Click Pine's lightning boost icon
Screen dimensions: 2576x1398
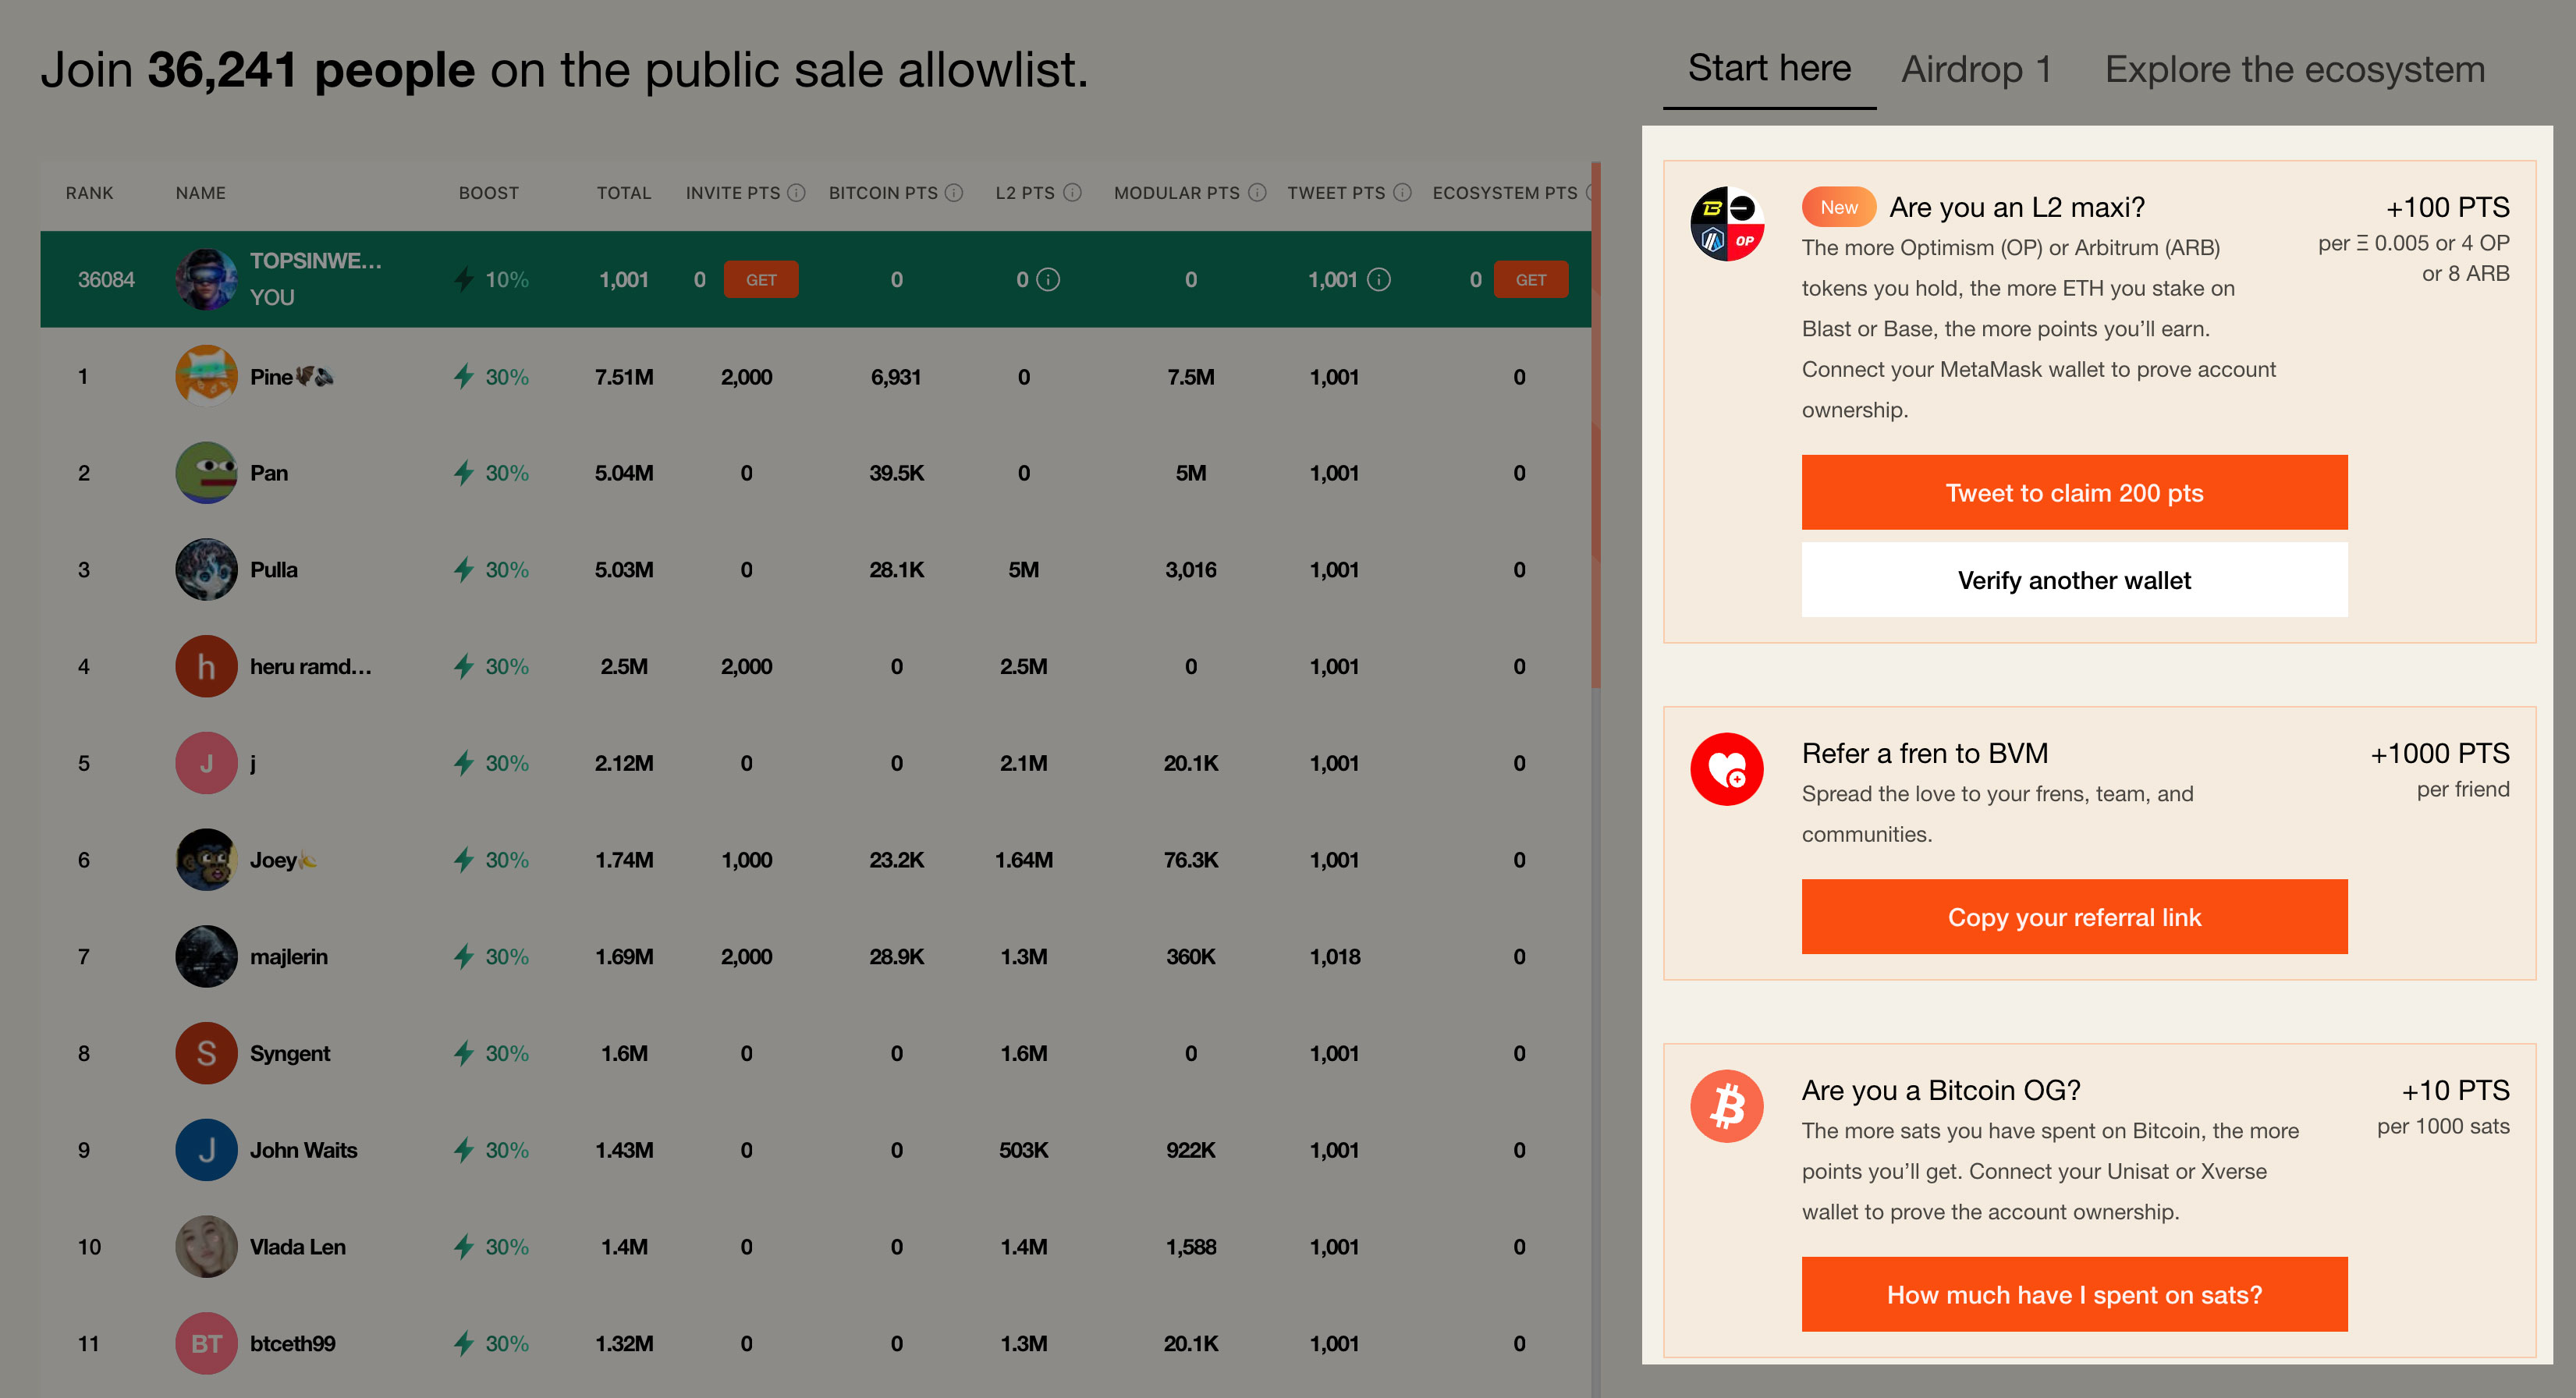coord(463,377)
